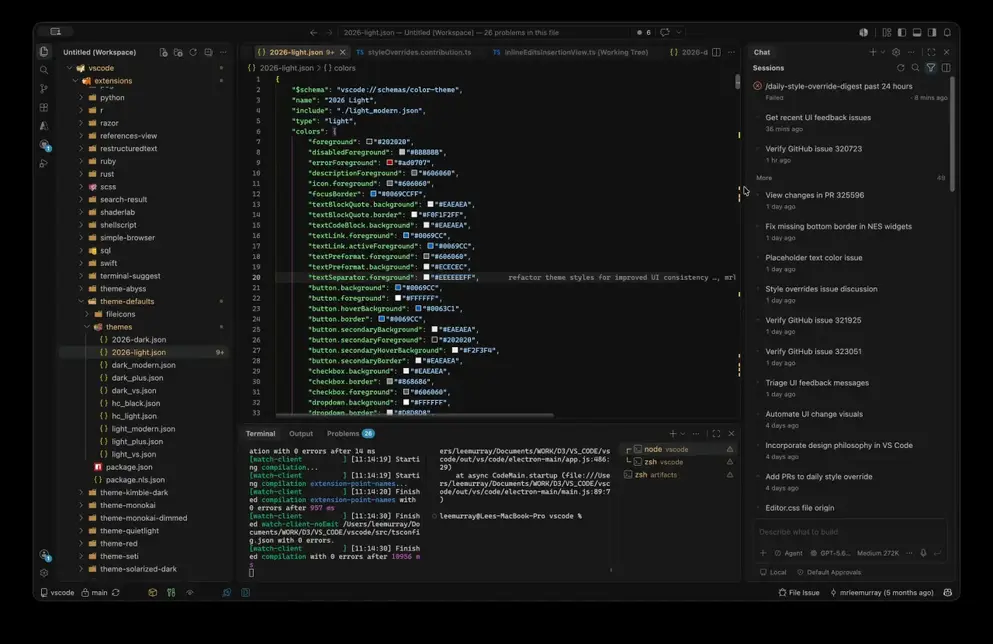Select the zsh artifacts terminal entry
The image size is (993, 644).
678,475
